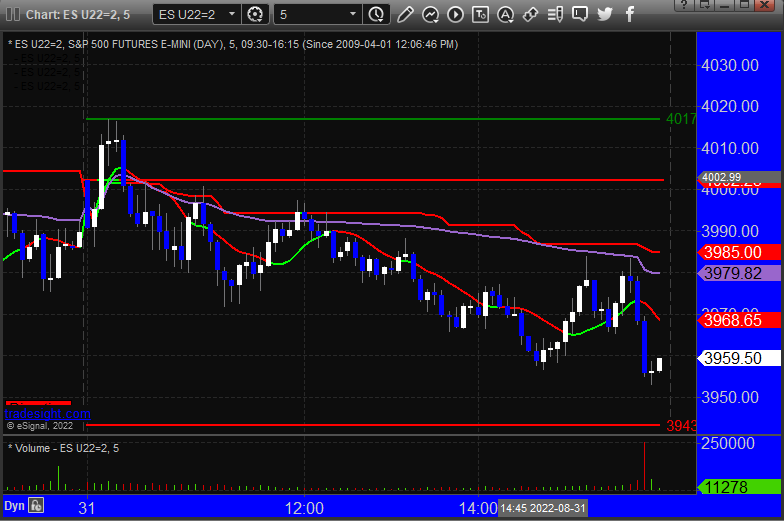The width and height of the screenshot is (784, 521).
Task: Click the red 3943 level label
Action: point(681,426)
